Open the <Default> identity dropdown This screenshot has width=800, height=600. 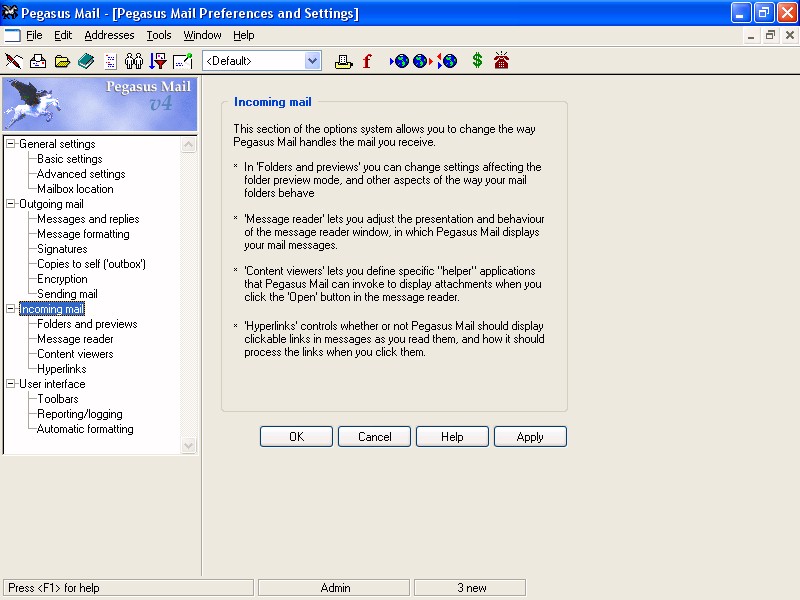pos(312,61)
